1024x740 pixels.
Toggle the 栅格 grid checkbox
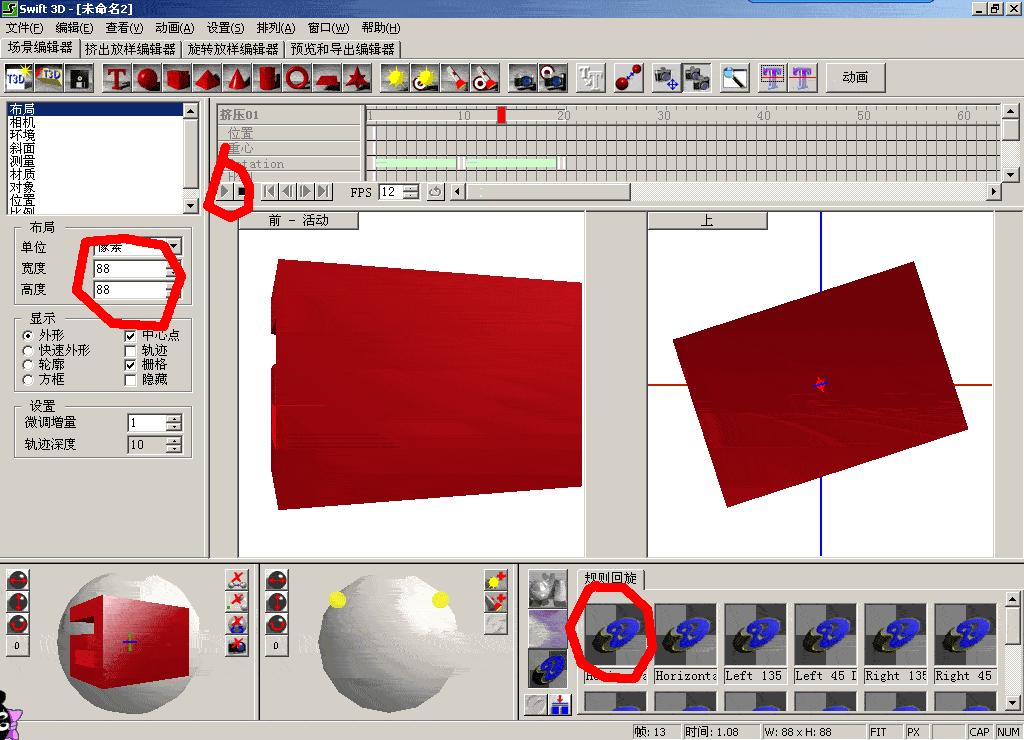click(130, 365)
